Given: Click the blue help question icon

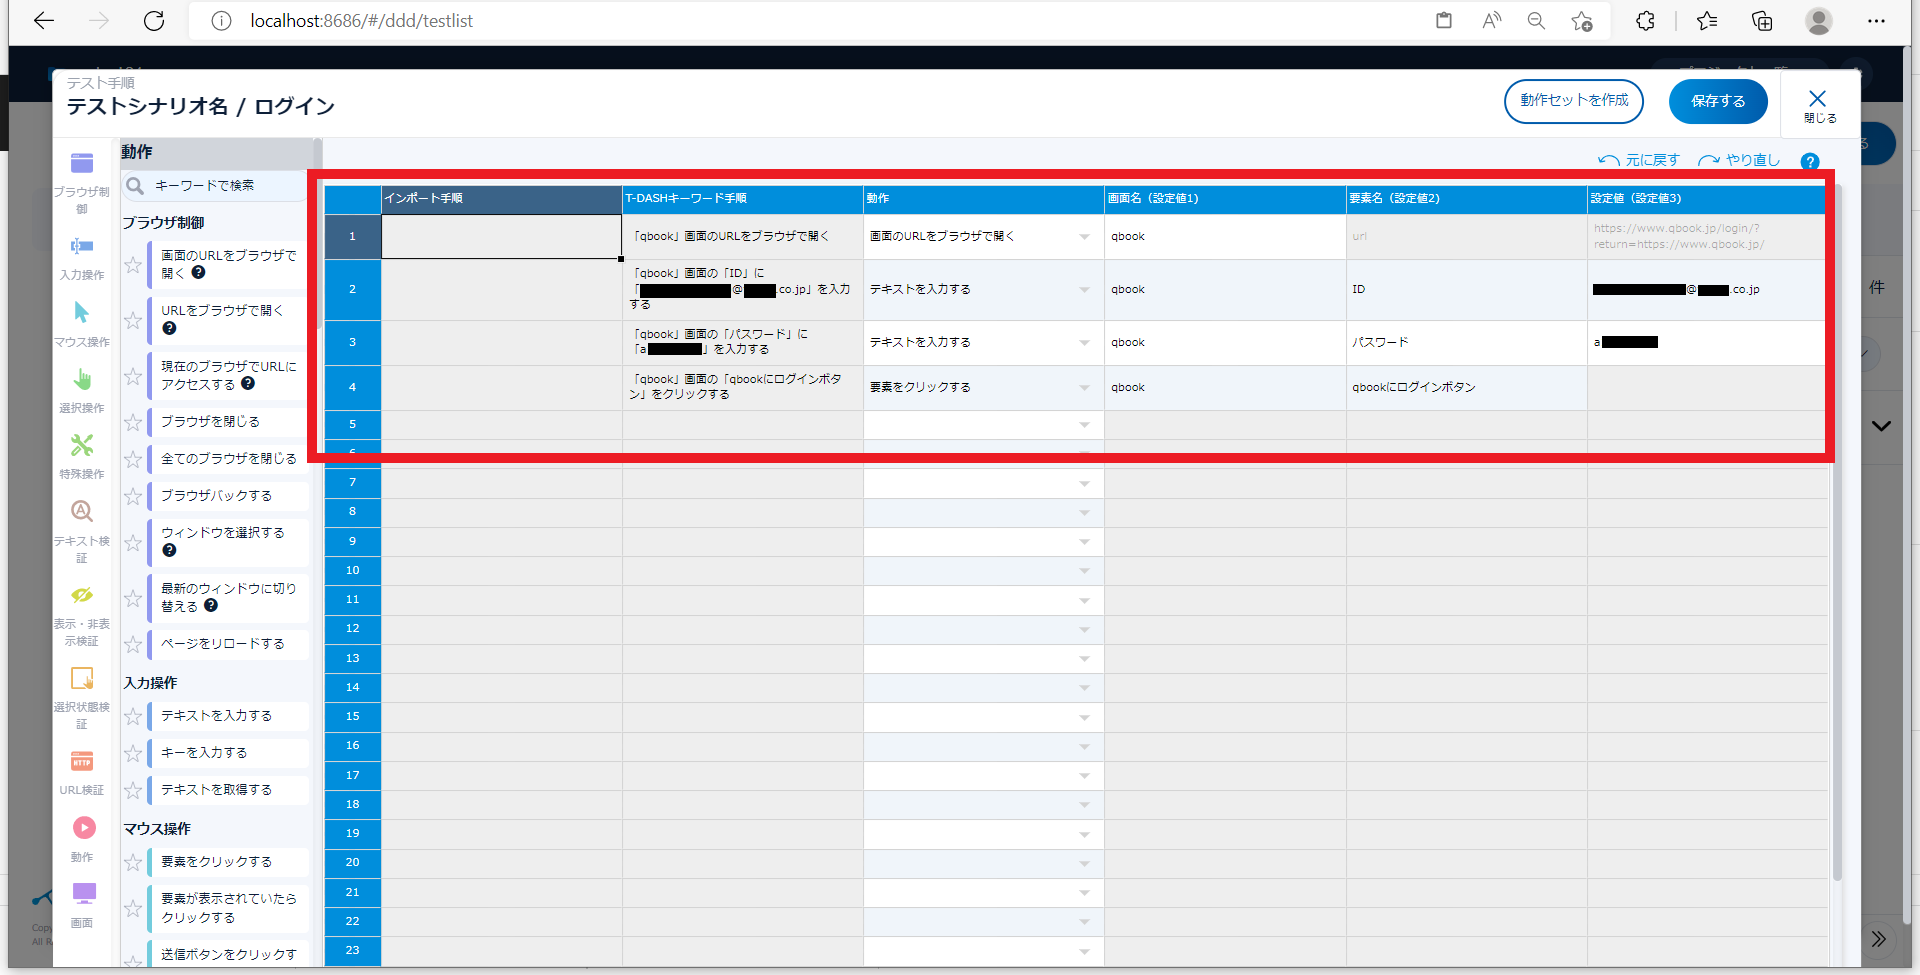Looking at the screenshot, I should [1809, 161].
